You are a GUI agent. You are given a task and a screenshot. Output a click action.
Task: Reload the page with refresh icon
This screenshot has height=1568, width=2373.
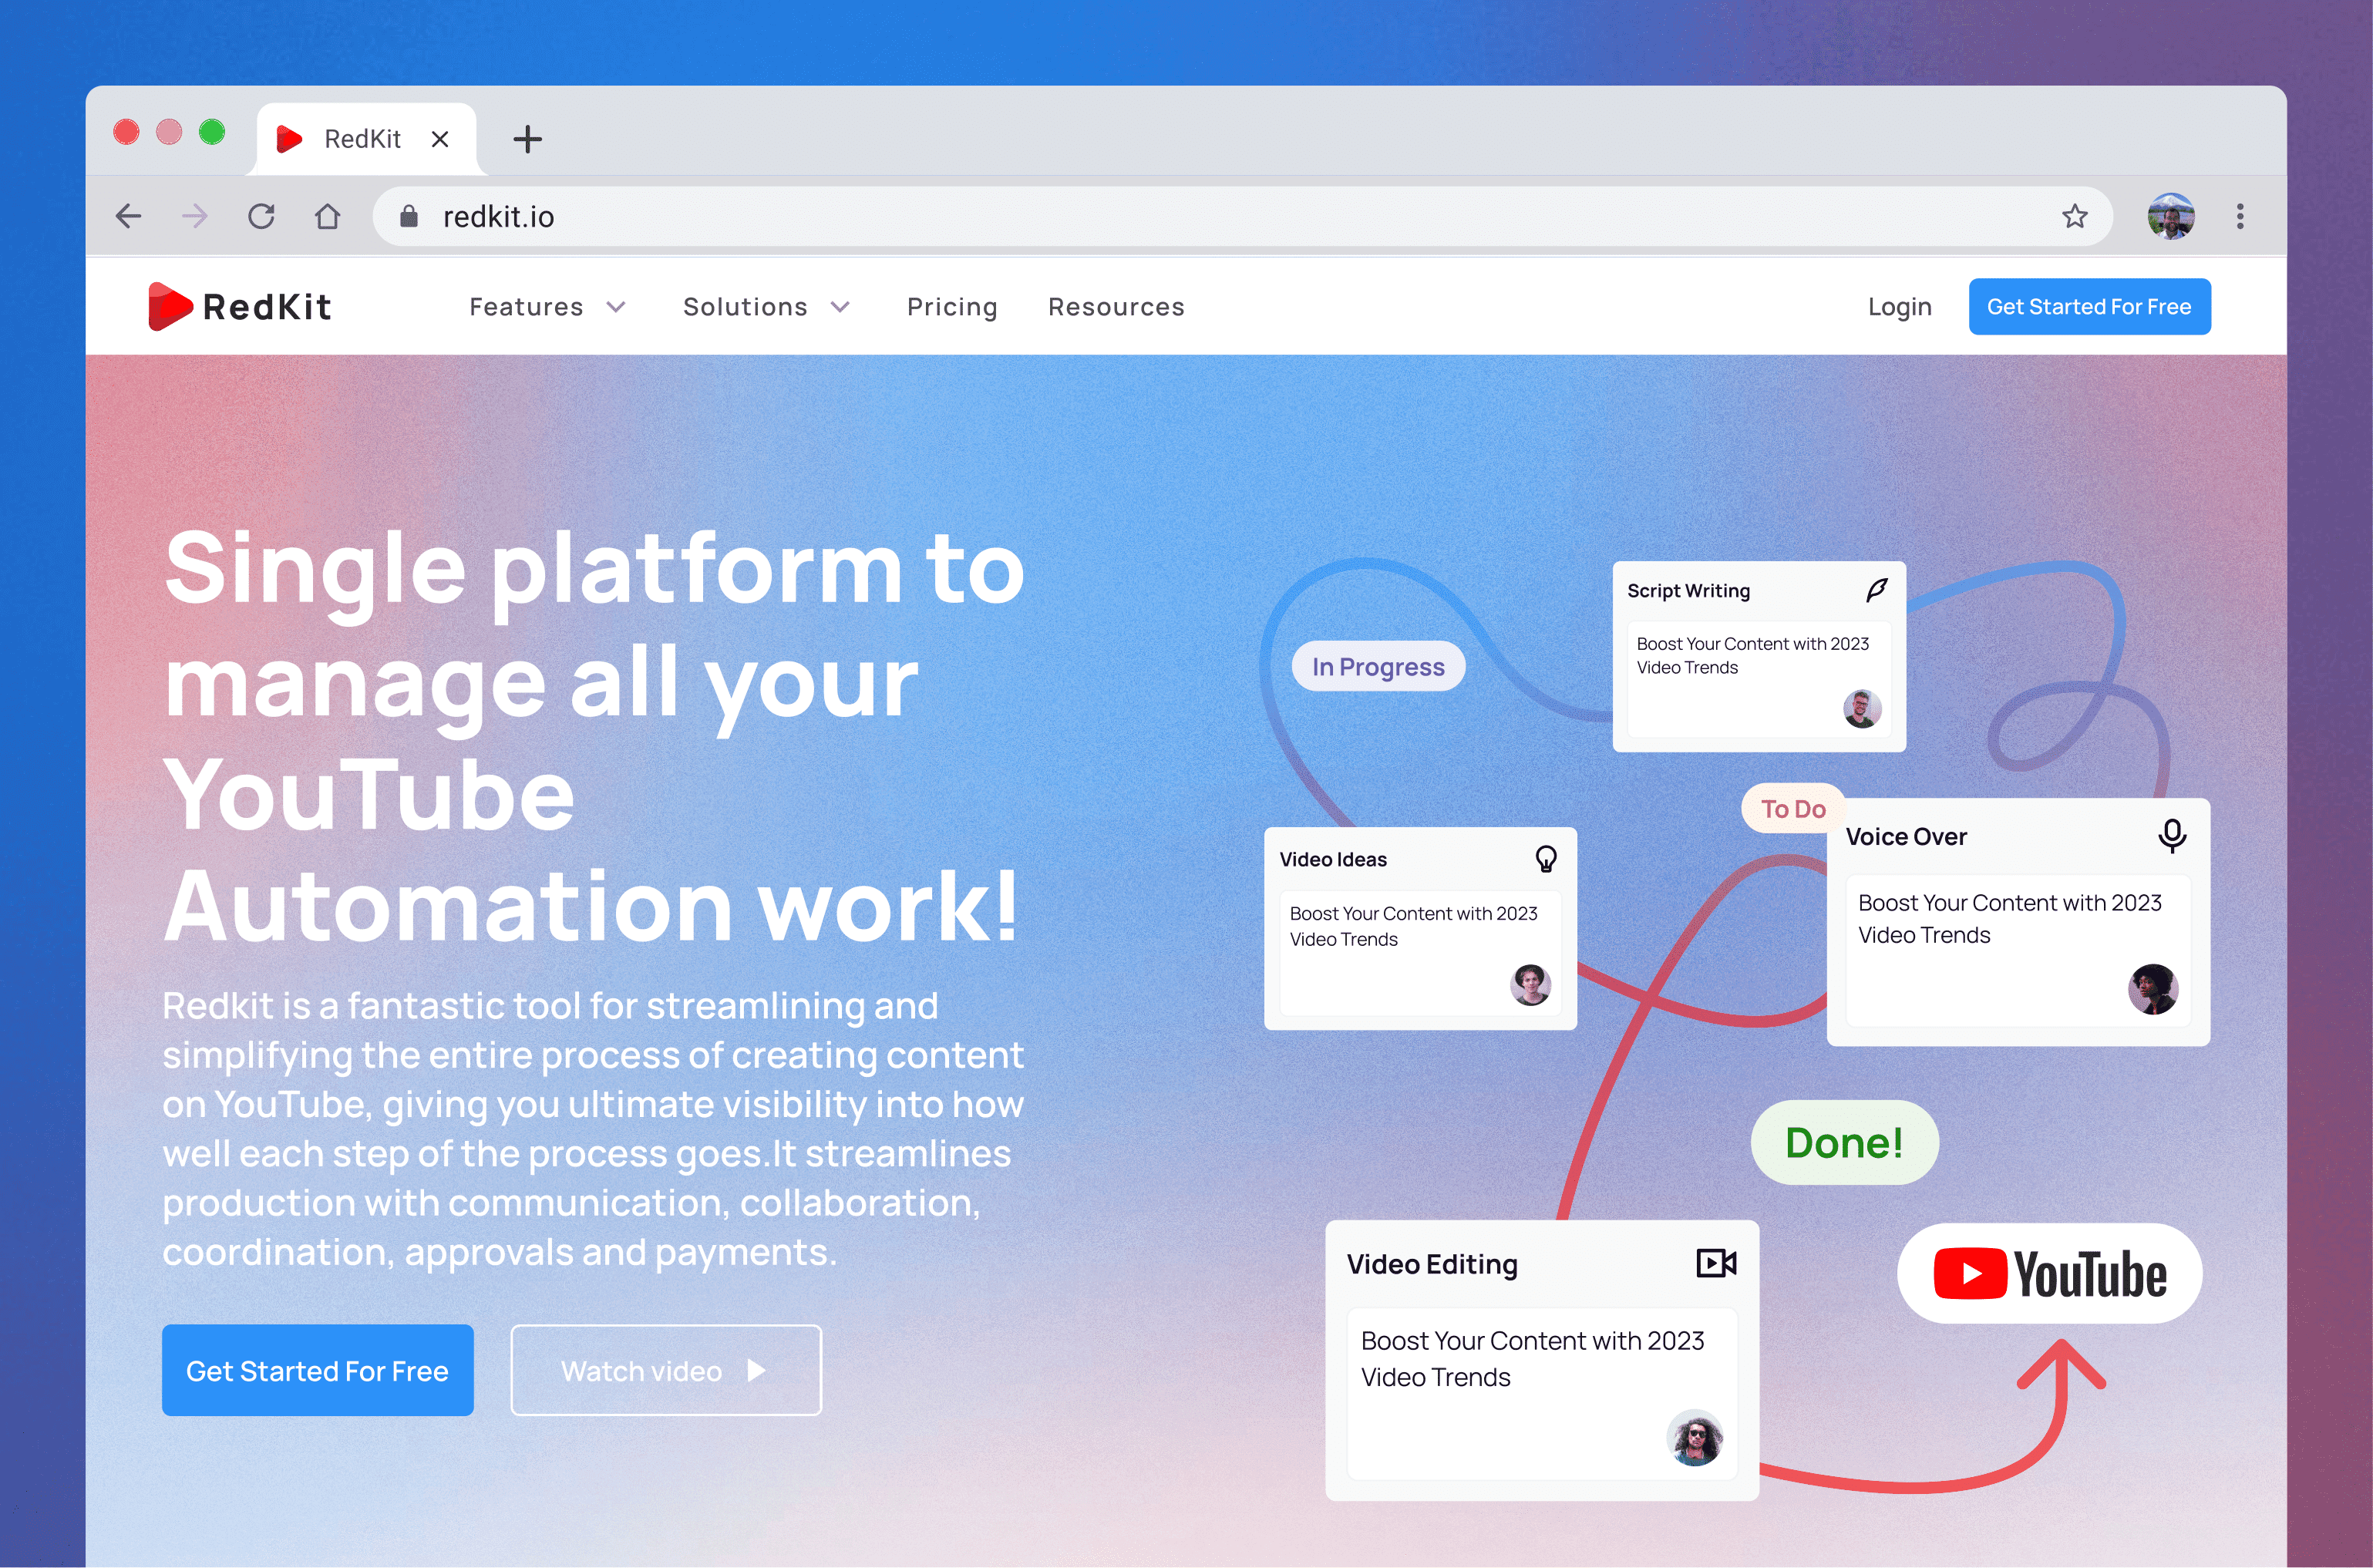[262, 216]
